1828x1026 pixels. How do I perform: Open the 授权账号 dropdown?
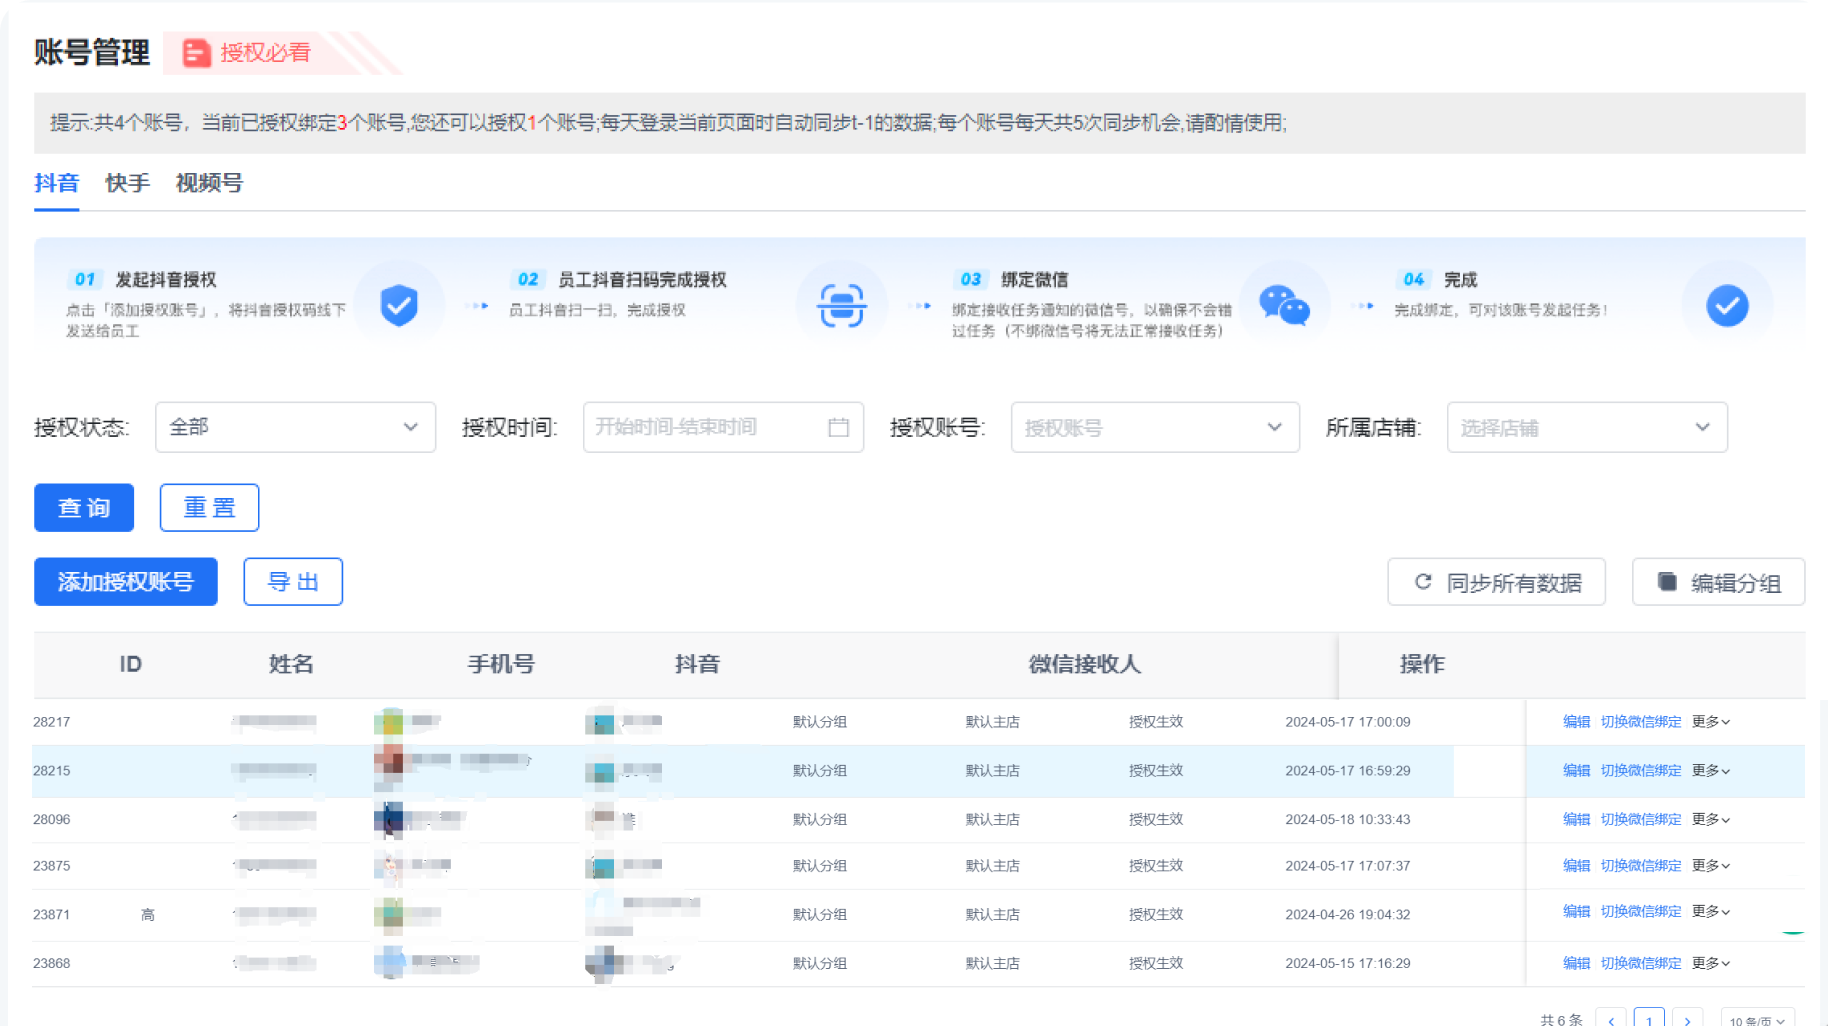[1154, 427]
